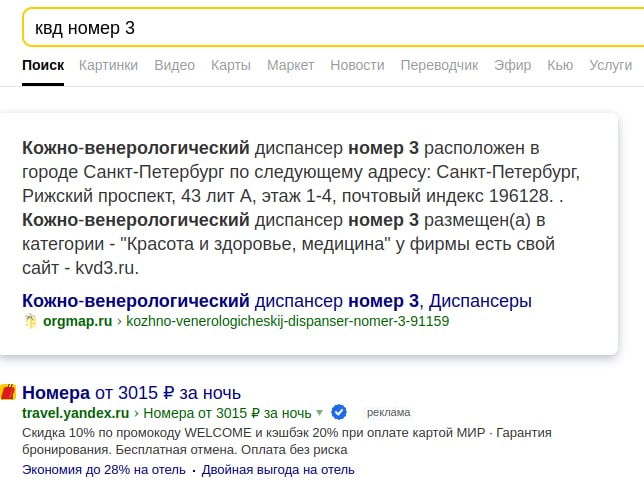
Task: Open 'Кожно-венерологический диспансер номер 3, Диспансеры' result title
Action: 277,301
